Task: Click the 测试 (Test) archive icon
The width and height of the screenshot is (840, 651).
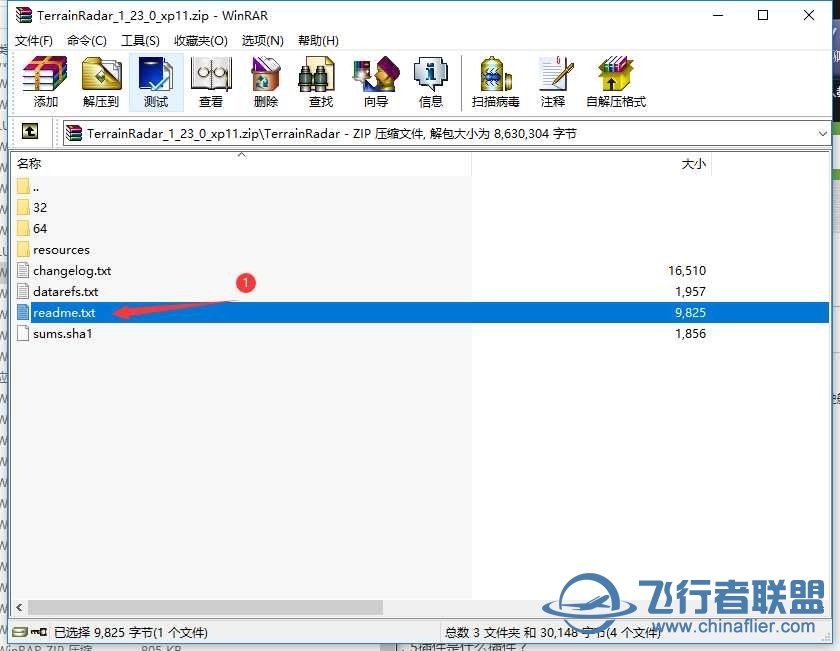Action: coord(155,80)
